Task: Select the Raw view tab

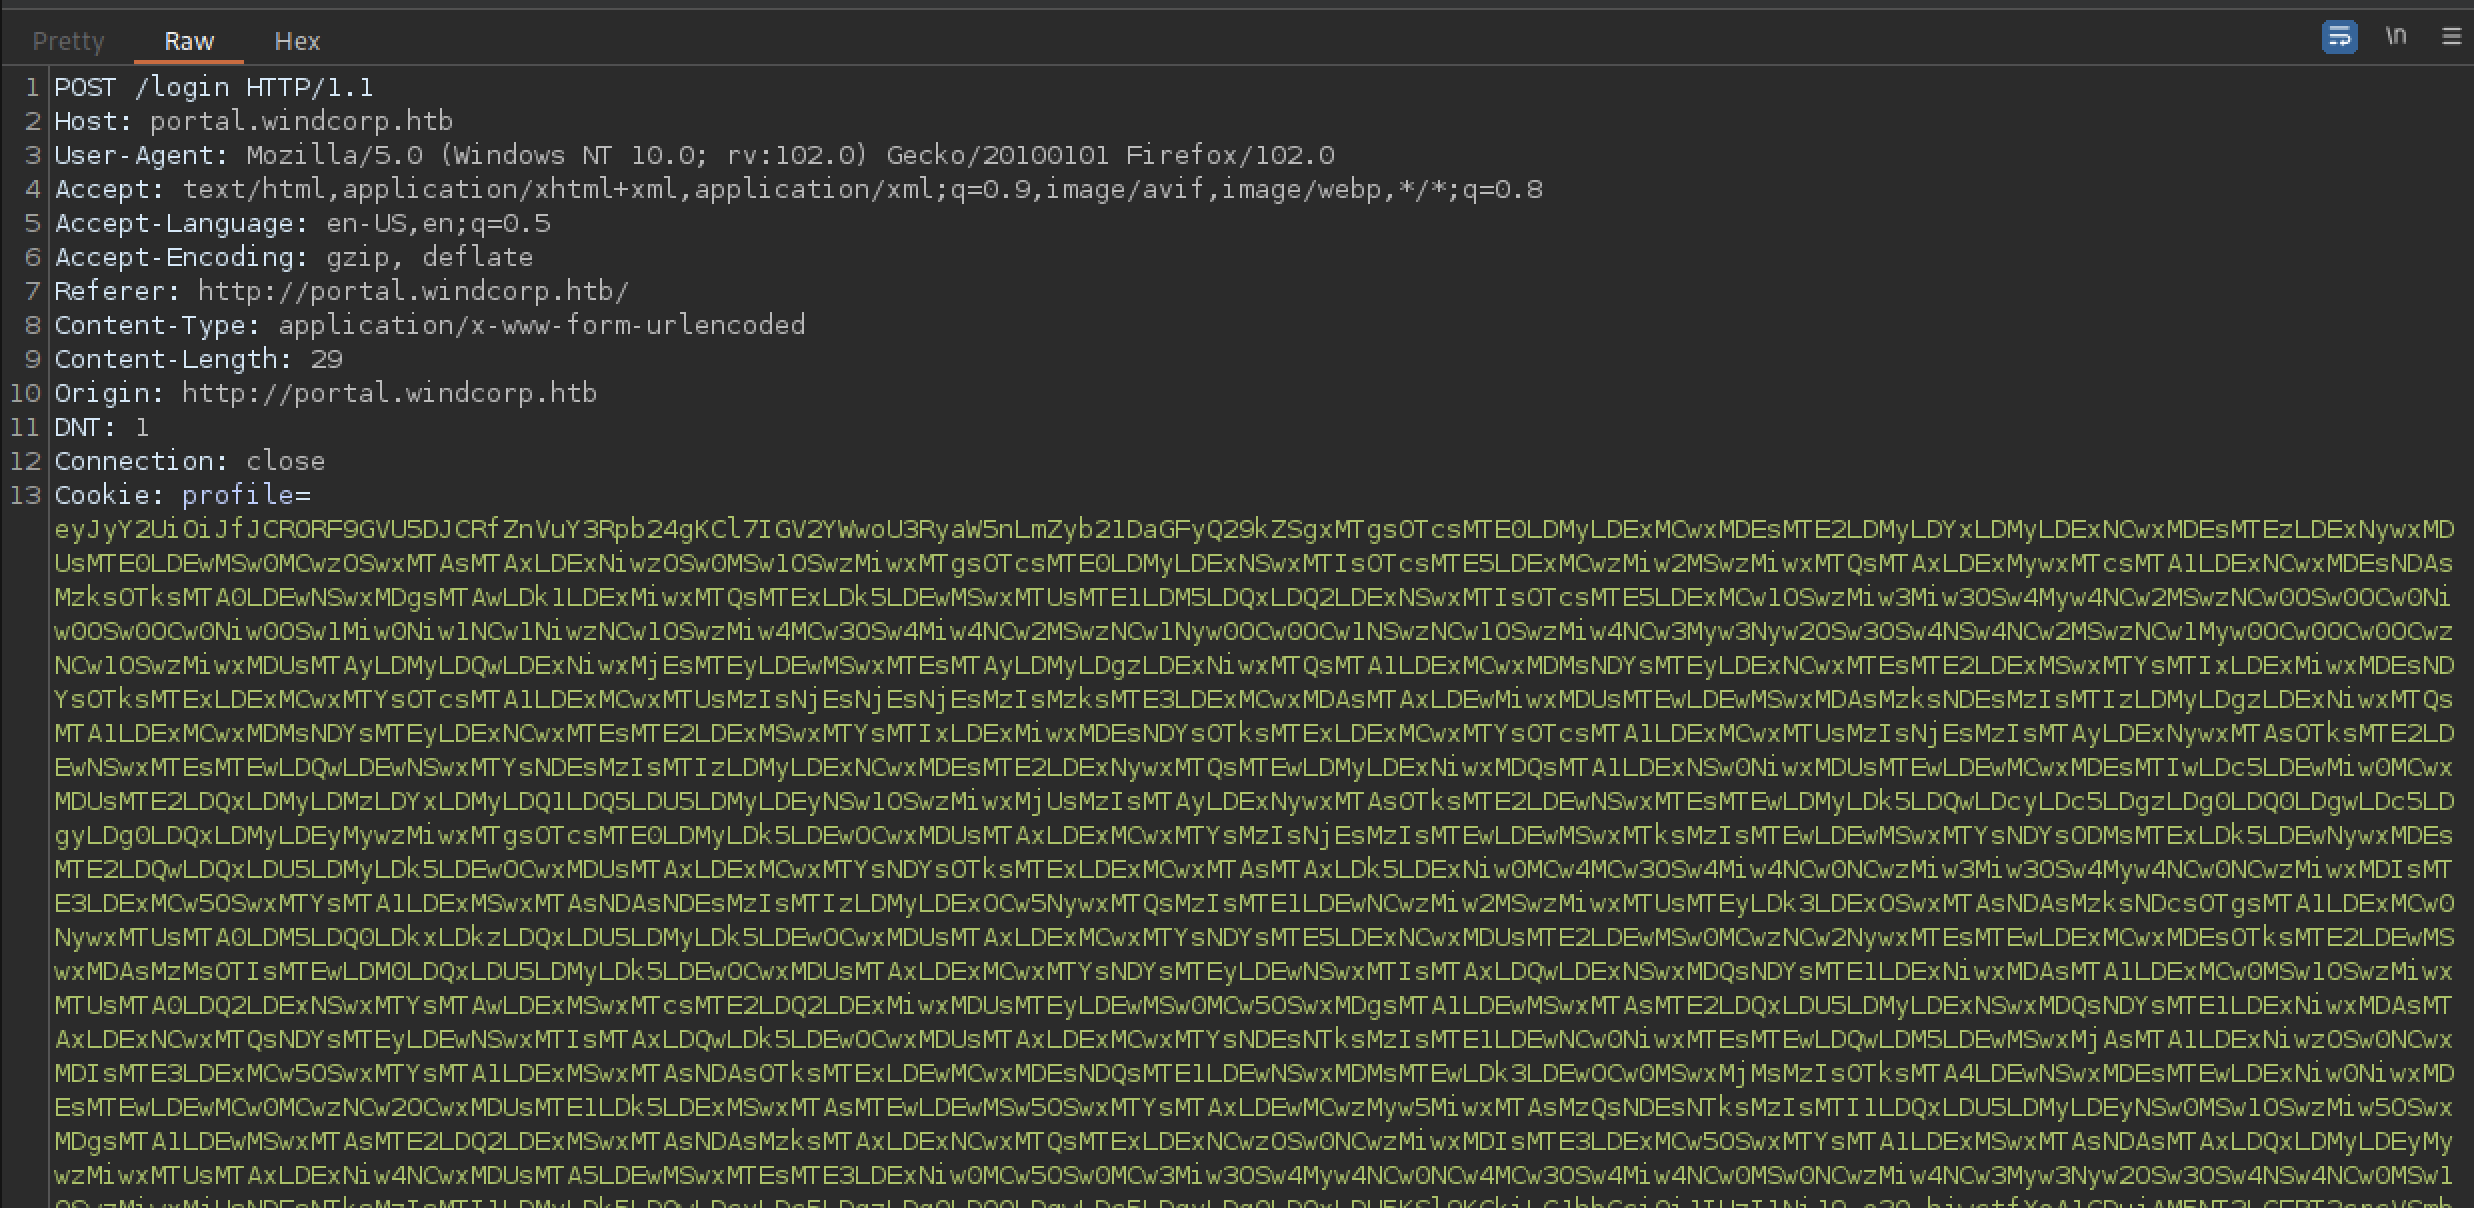Action: pos(189,41)
